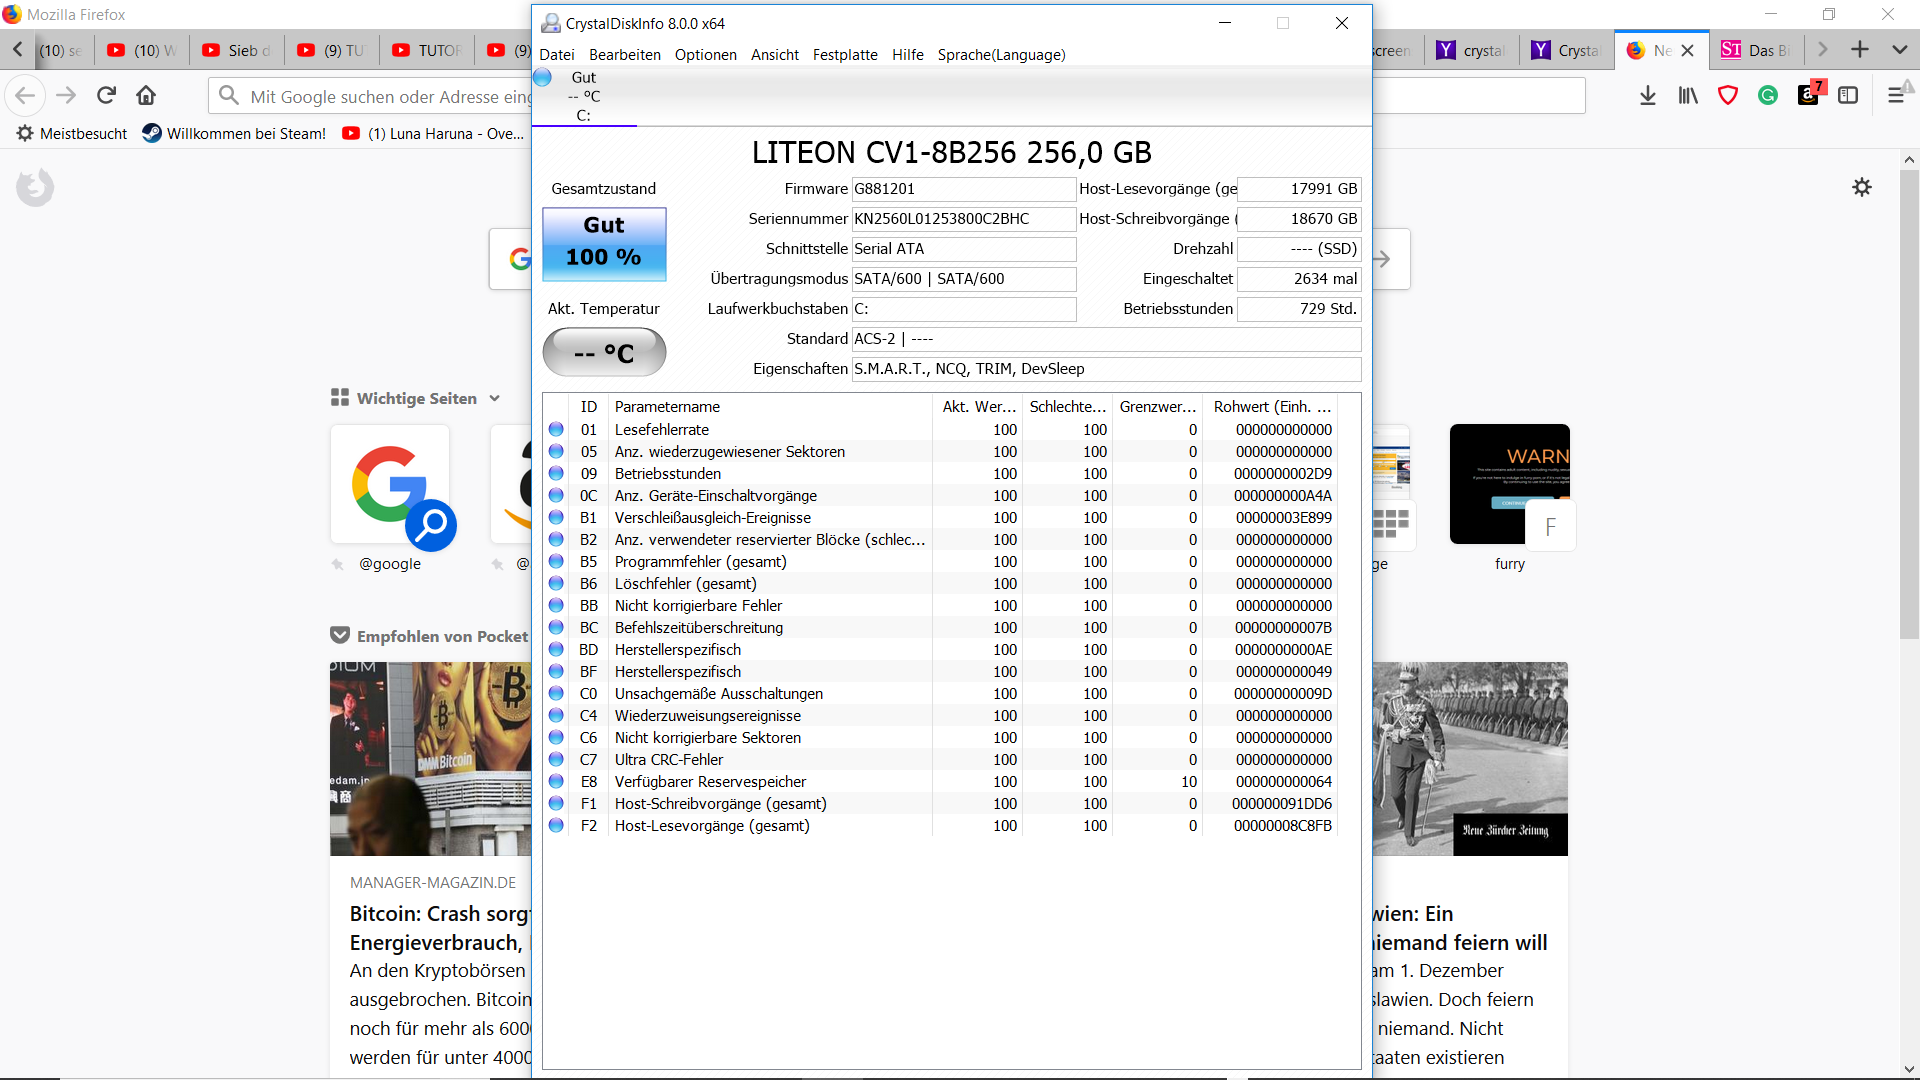Screen dimensions: 1920x1080
Task: Toggle the Firefox sidebar icon
Action: pos(1848,96)
